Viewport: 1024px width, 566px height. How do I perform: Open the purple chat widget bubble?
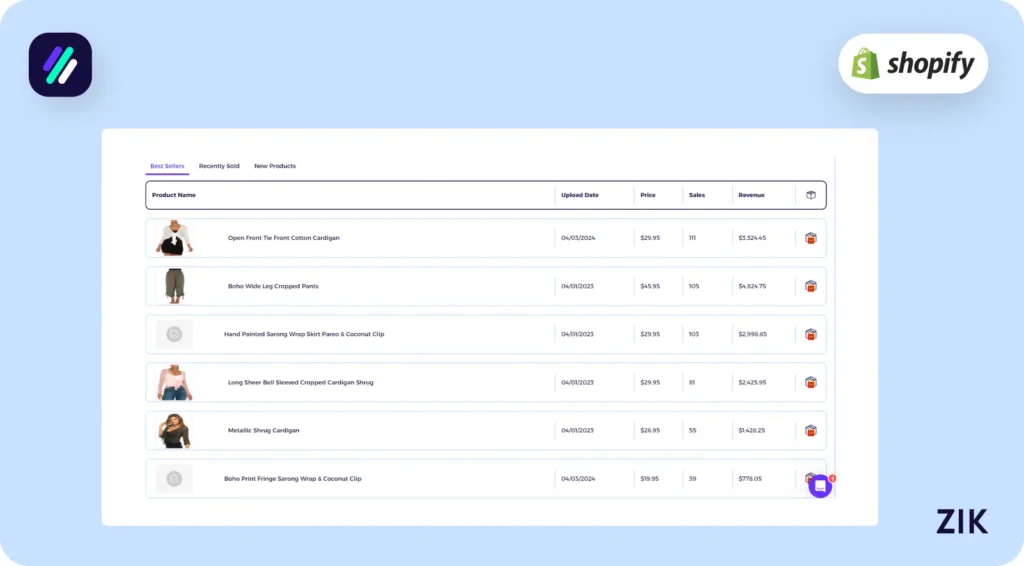coord(820,486)
